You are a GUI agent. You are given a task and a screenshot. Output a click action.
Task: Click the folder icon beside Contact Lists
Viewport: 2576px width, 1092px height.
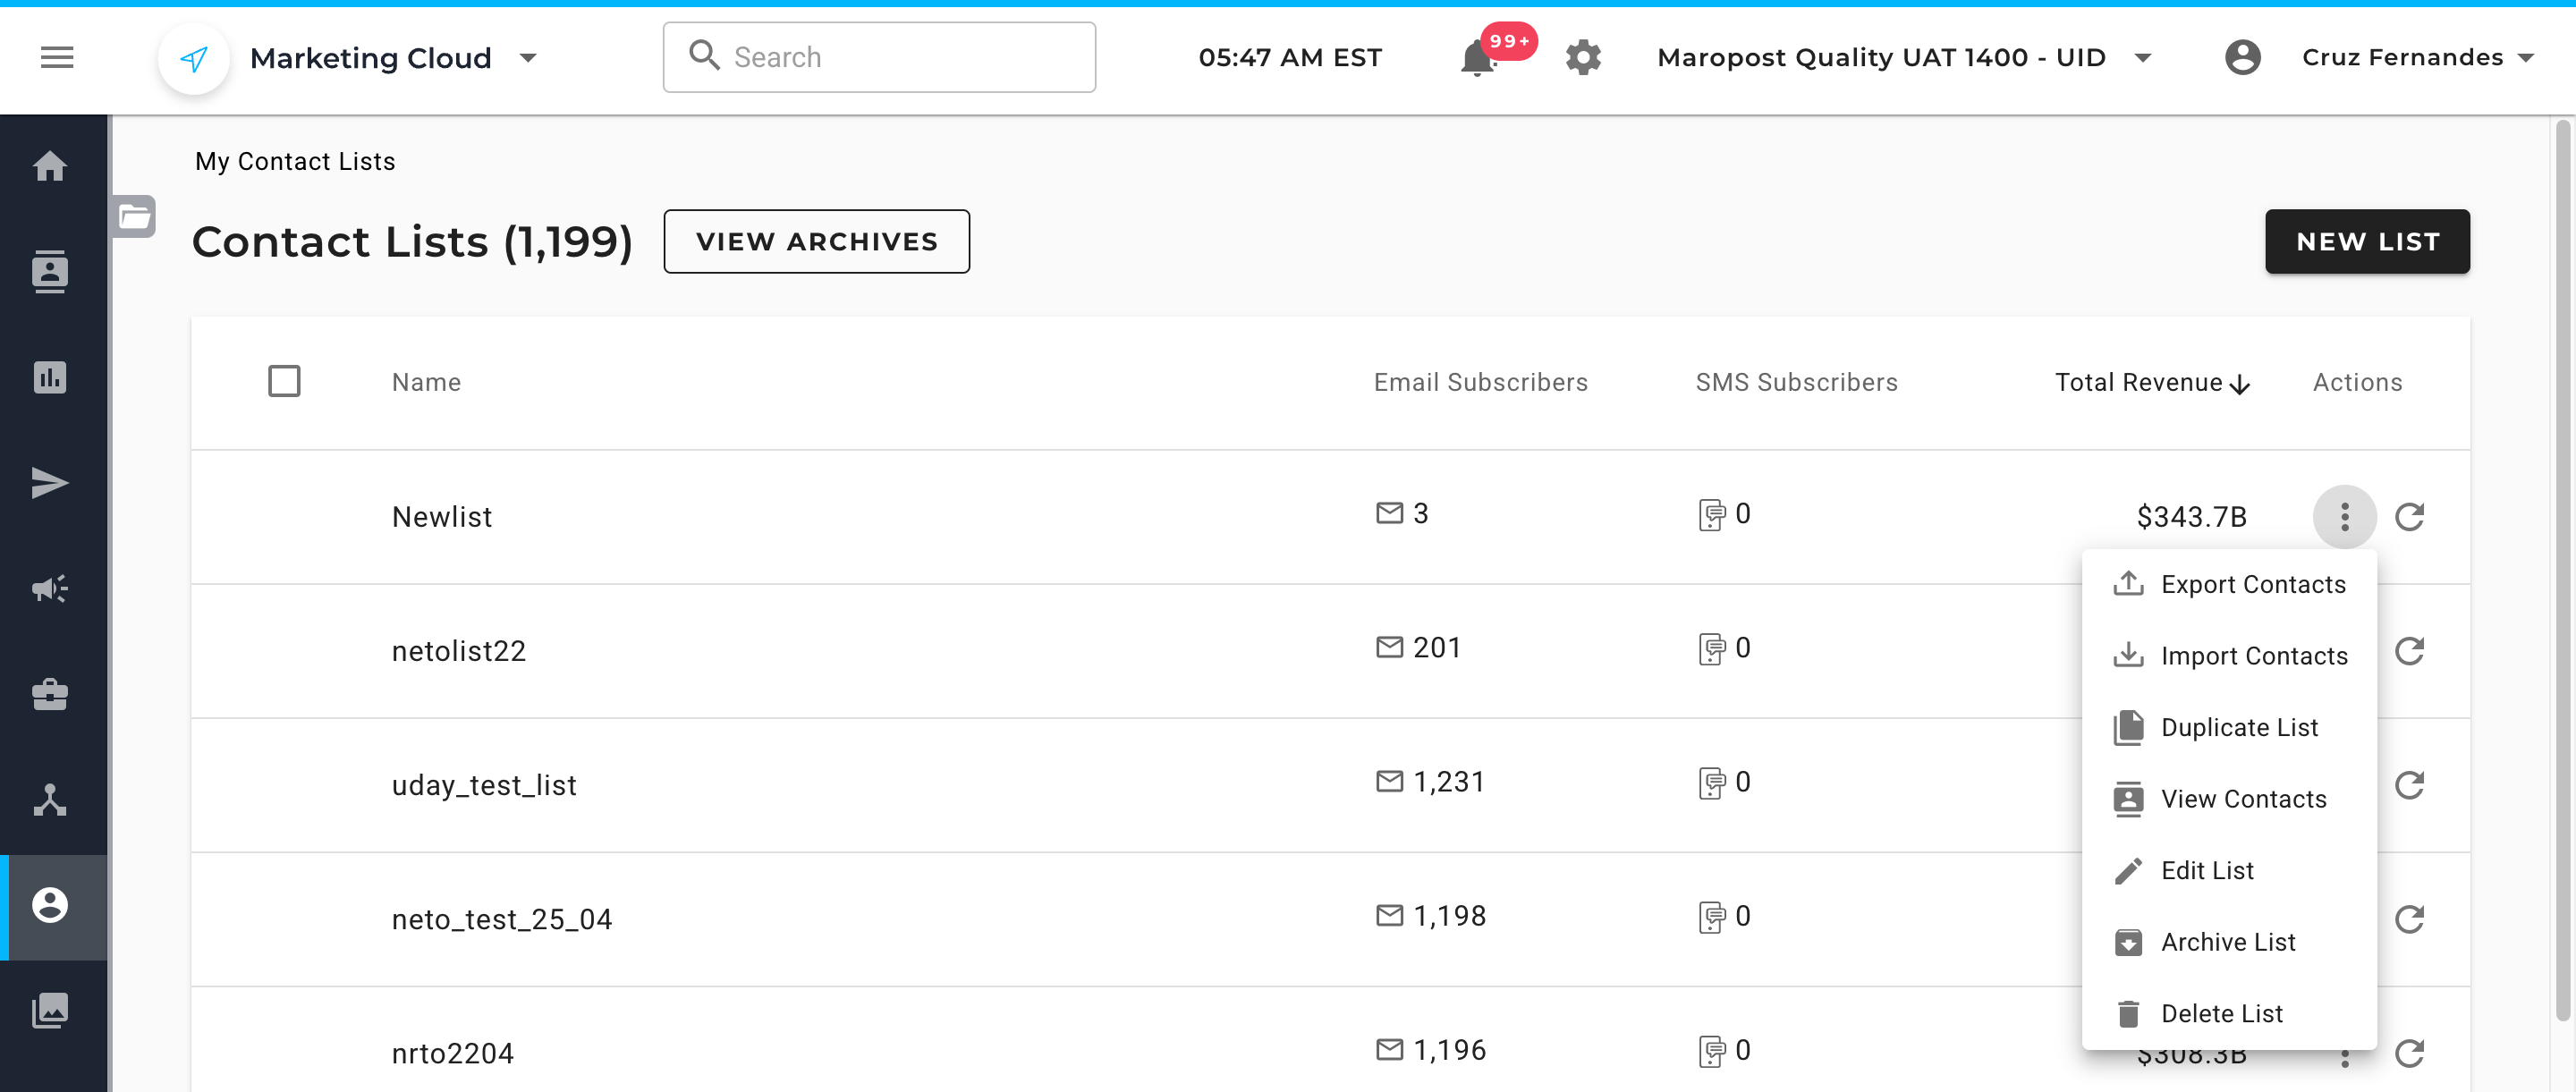[x=134, y=216]
